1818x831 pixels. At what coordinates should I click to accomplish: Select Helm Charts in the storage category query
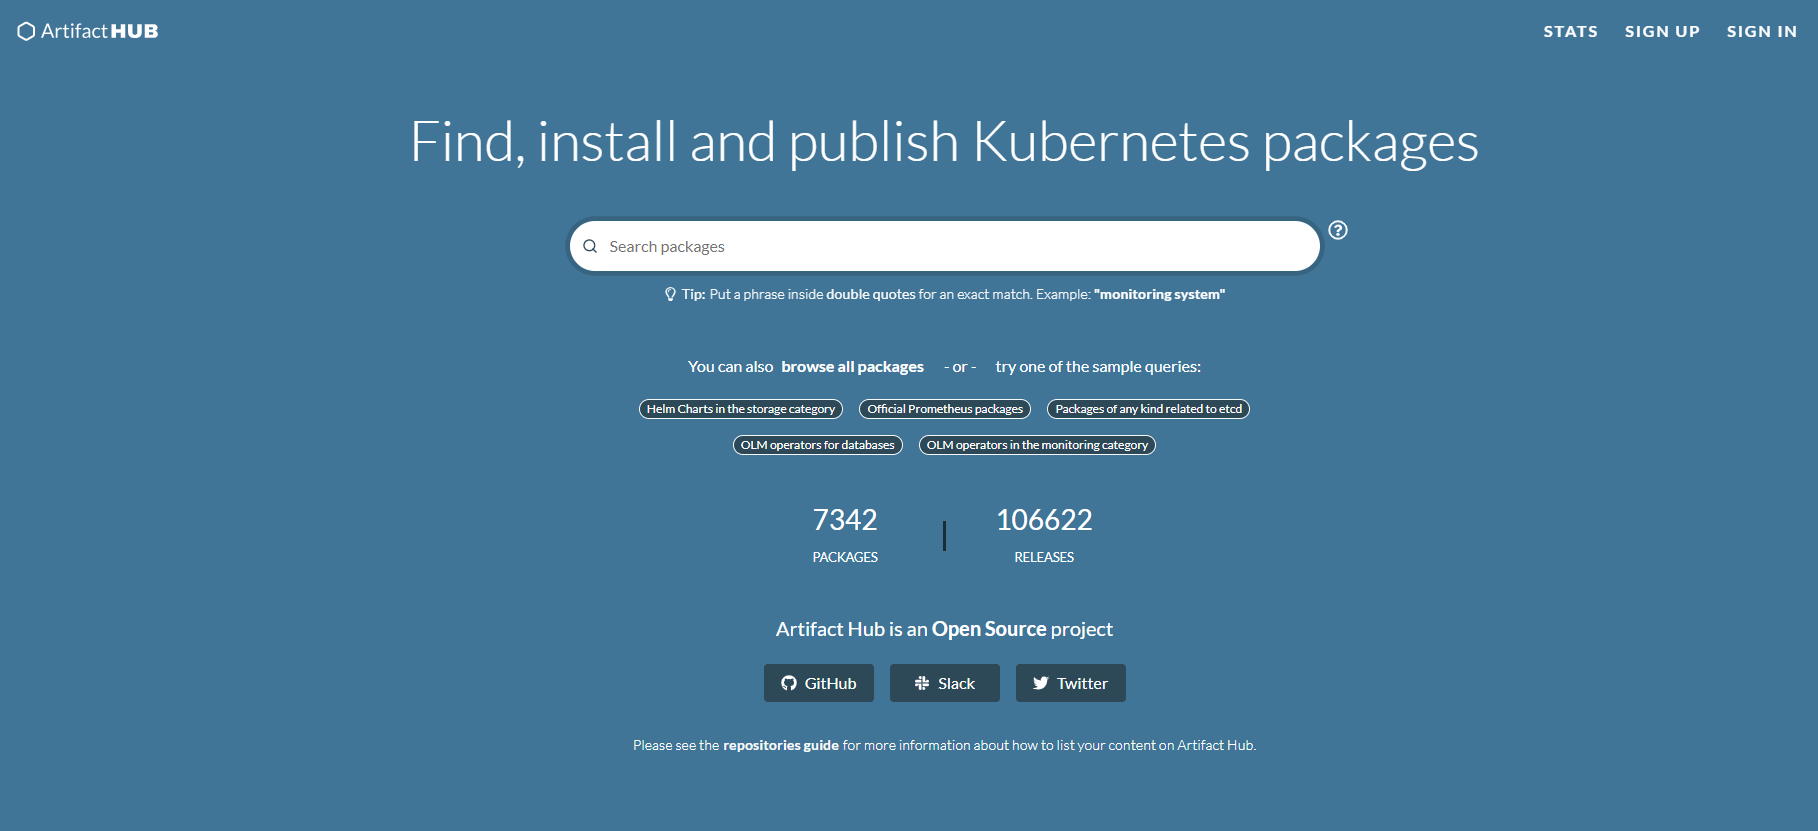(x=740, y=409)
